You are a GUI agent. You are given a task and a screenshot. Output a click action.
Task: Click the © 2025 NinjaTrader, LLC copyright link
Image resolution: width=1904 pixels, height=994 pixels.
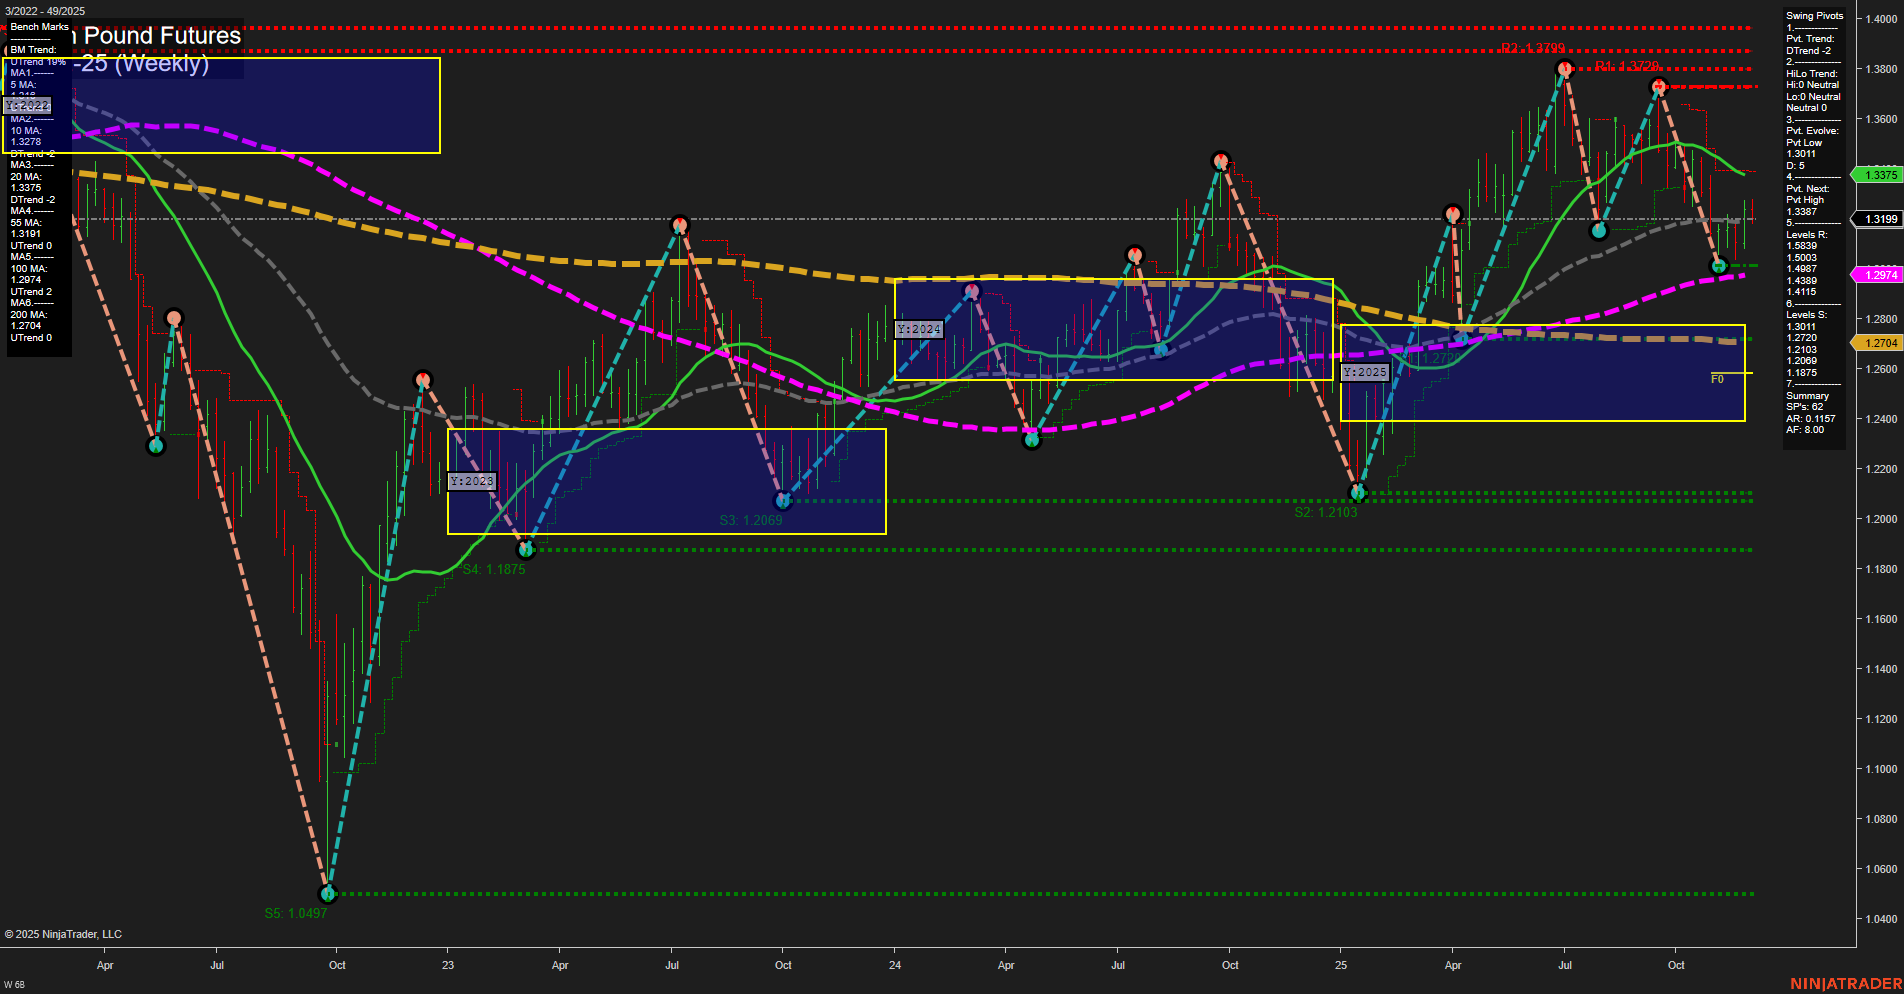click(x=62, y=933)
